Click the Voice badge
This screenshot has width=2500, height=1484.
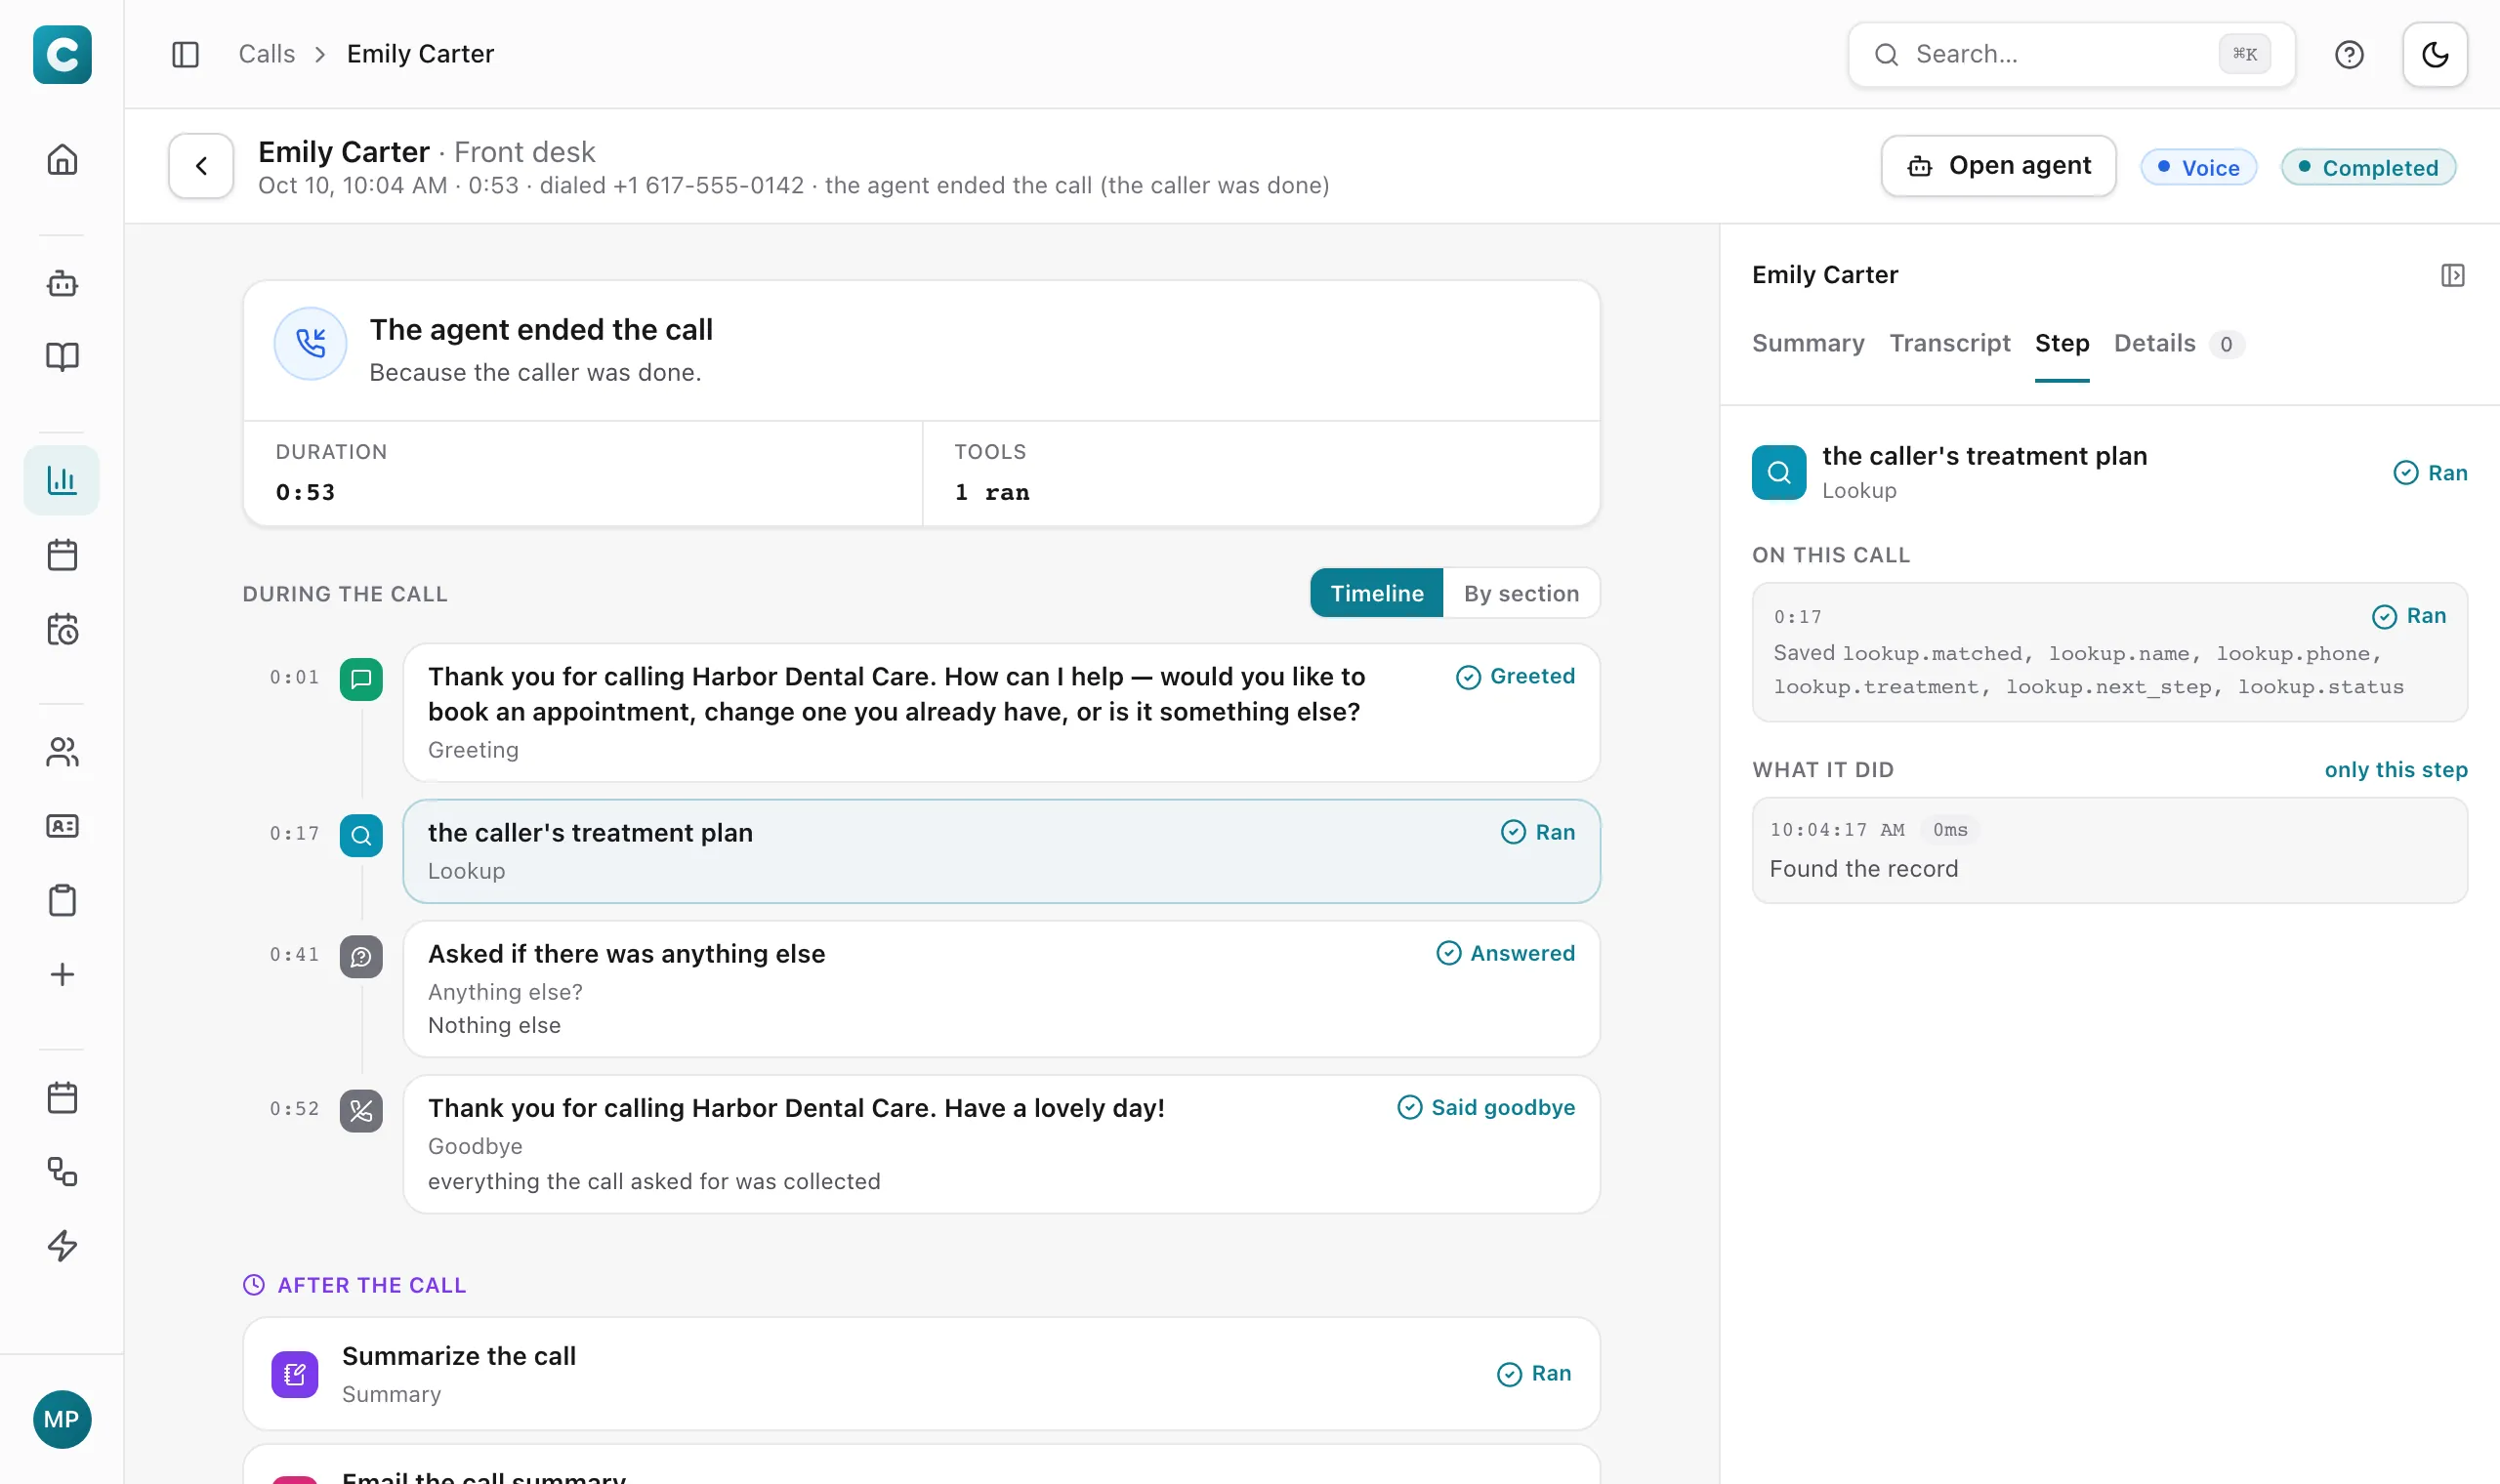pos(2198,167)
